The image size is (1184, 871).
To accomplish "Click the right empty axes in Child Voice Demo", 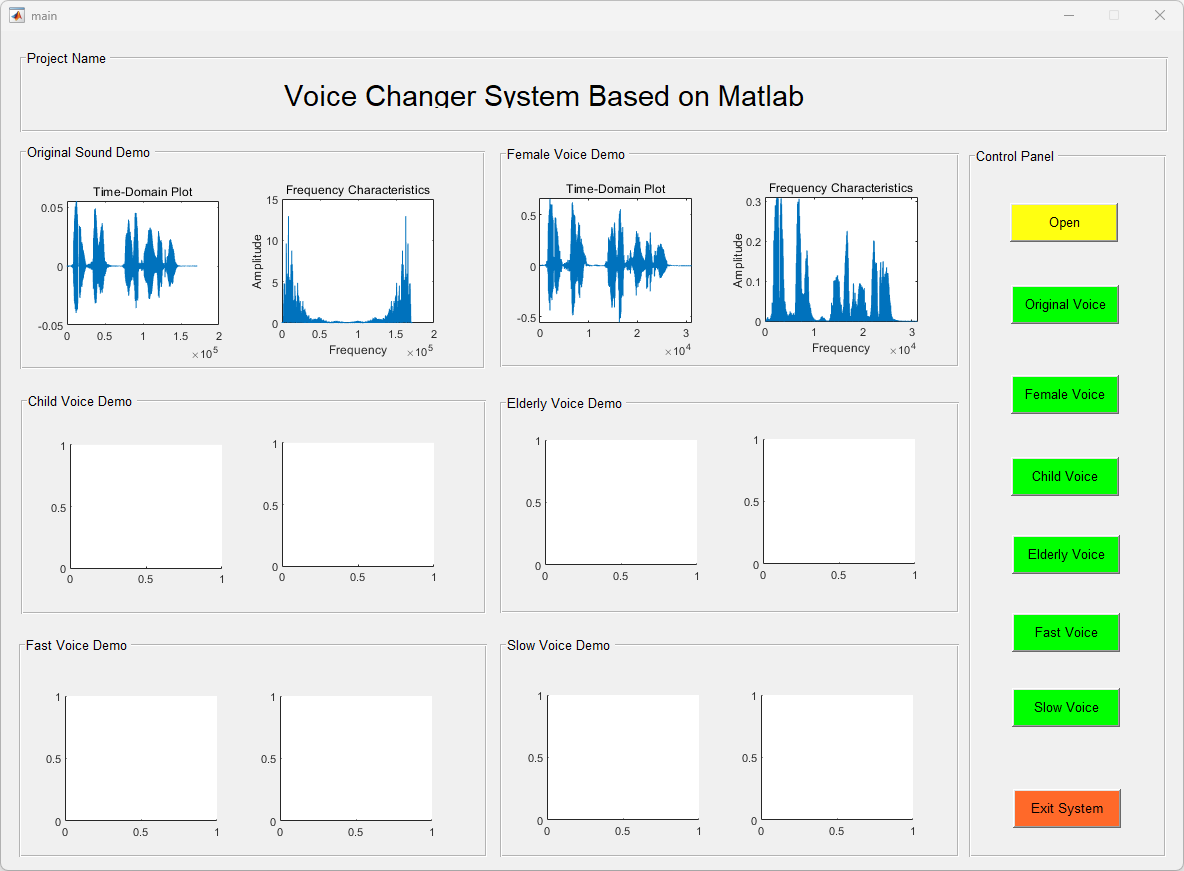I will tap(358, 504).
